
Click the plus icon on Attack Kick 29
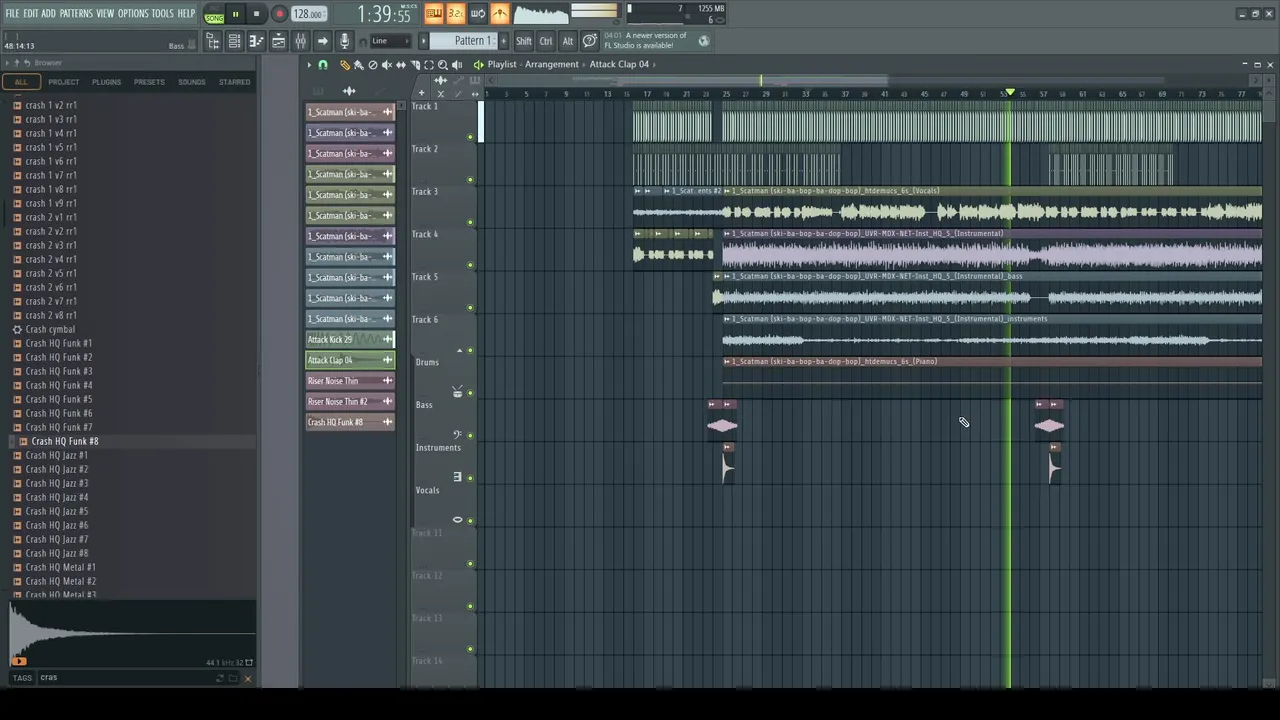387,339
